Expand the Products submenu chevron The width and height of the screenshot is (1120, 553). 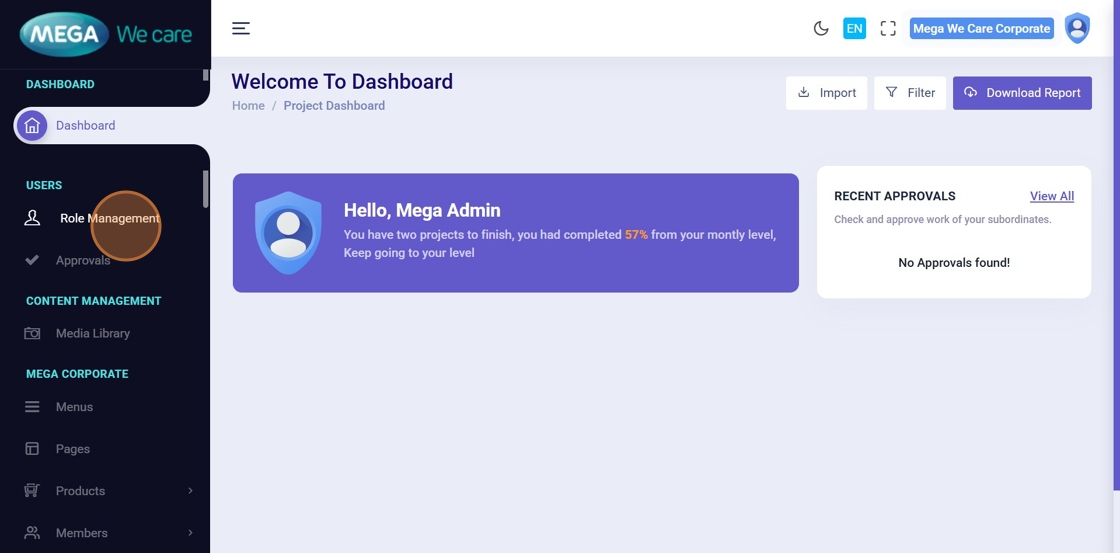[x=190, y=491]
